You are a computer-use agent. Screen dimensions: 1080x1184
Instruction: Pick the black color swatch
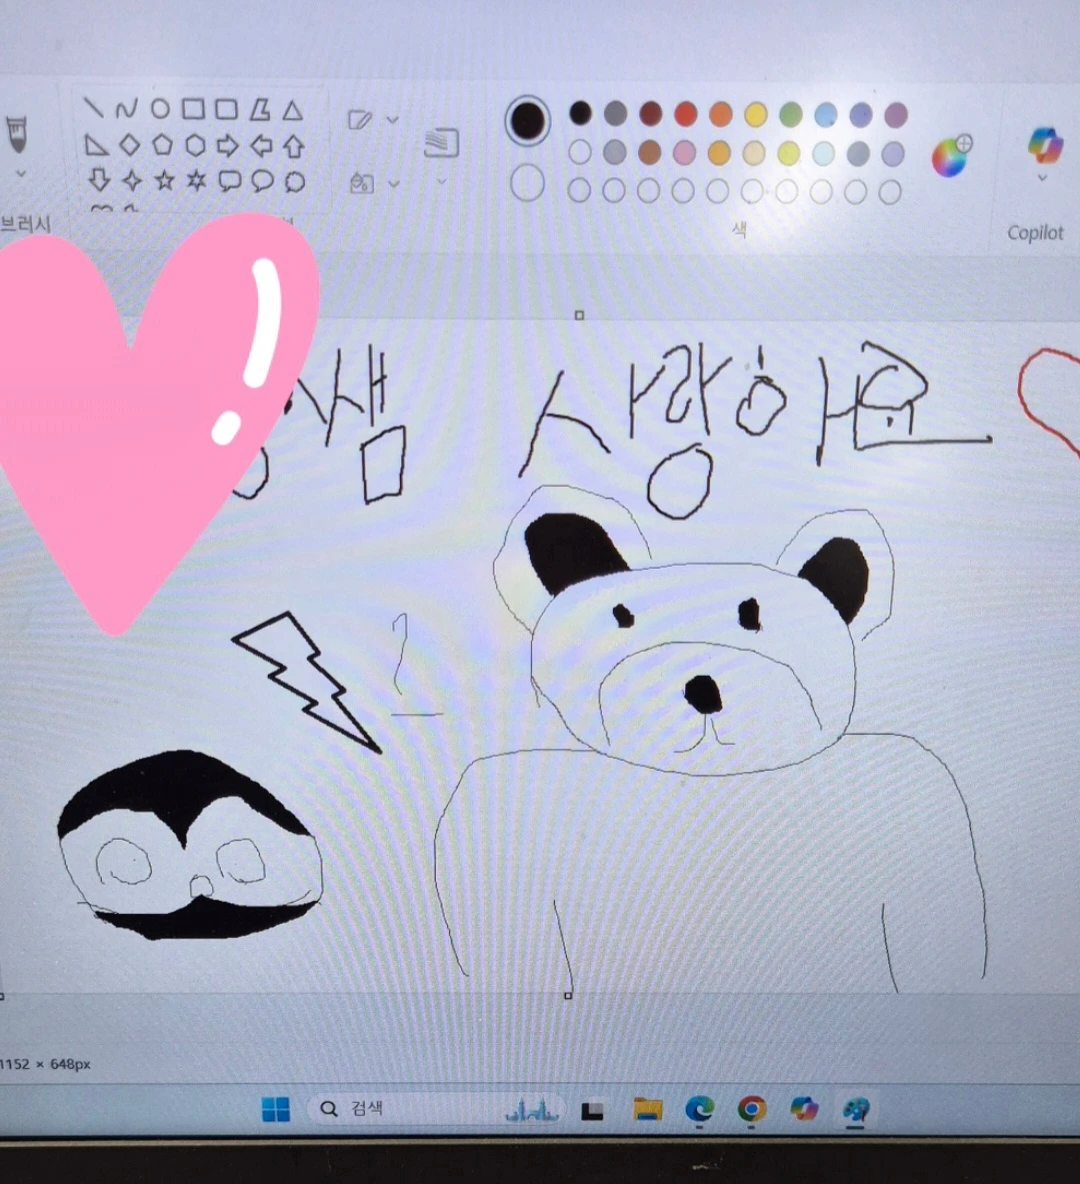pos(580,113)
